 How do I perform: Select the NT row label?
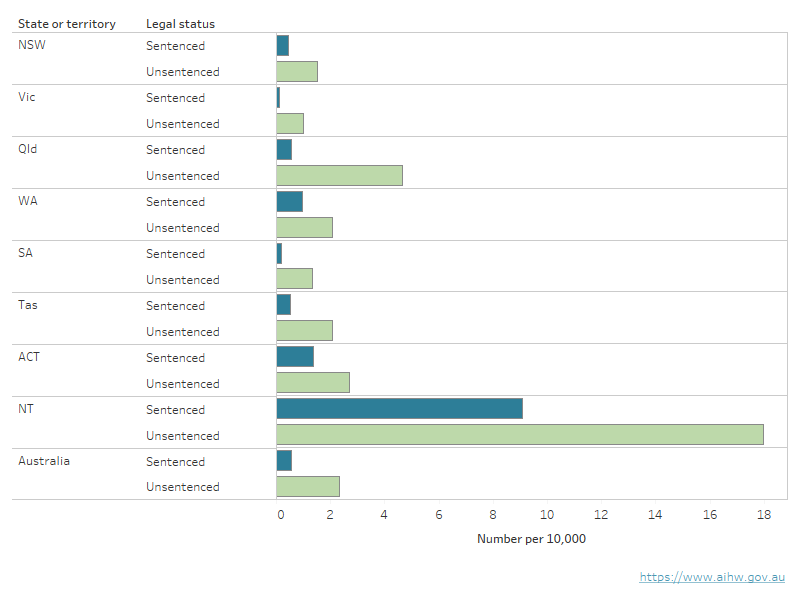[x=27, y=409]
